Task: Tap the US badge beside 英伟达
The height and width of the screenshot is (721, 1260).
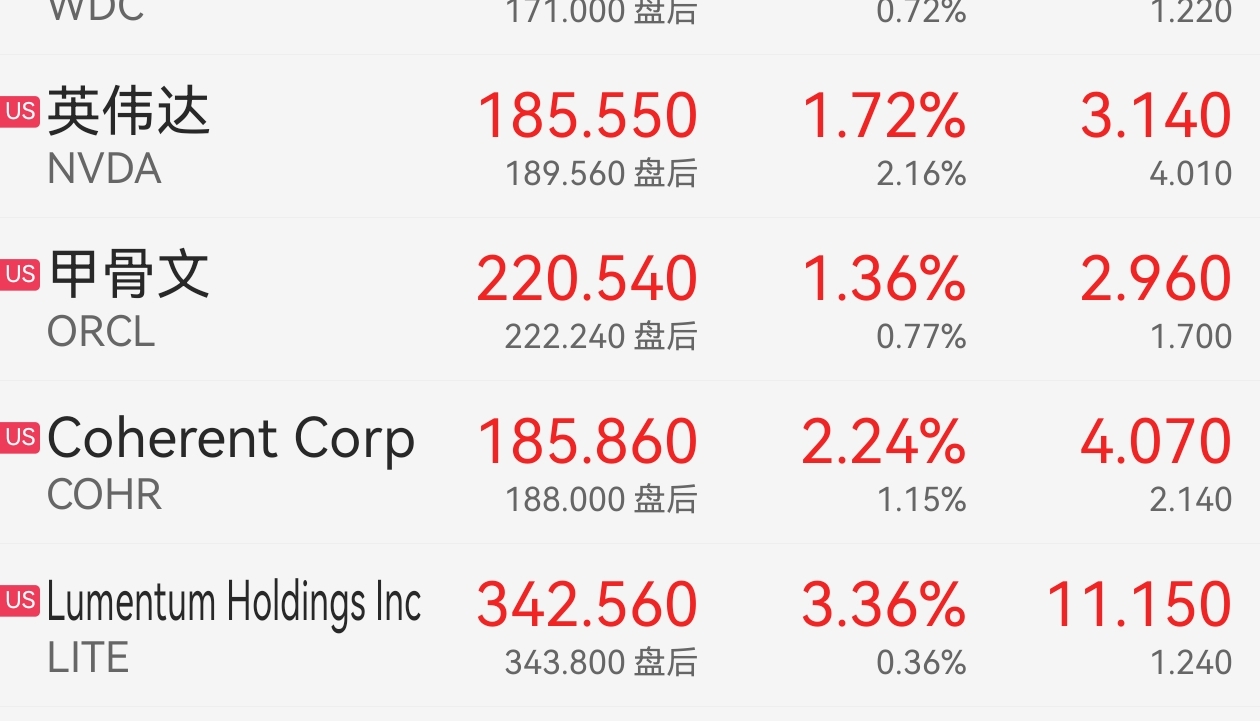Action: click(19, 111)
